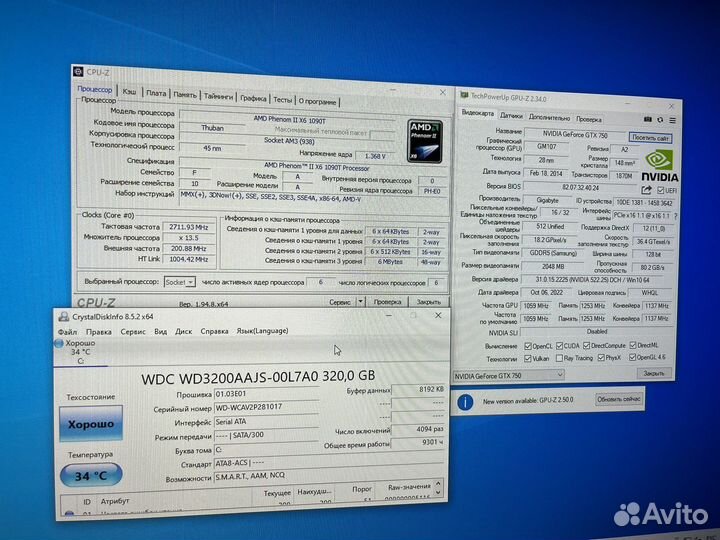Click the blue info icon in update notification
Viewport: 720px width, 540px height.
467,400
